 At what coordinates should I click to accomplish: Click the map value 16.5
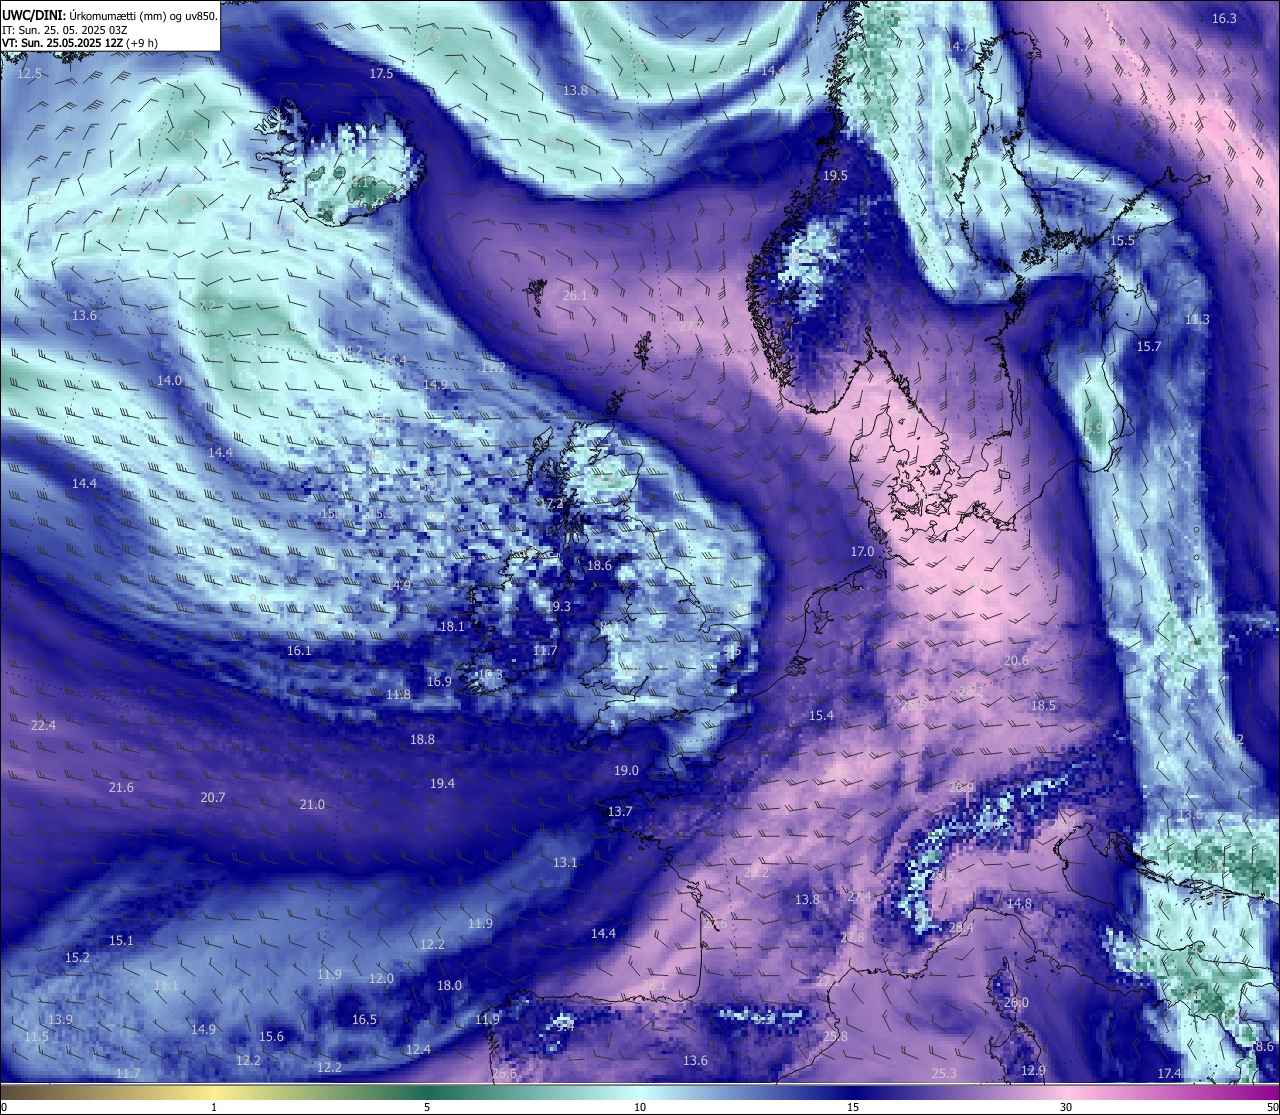[364, 1020]
